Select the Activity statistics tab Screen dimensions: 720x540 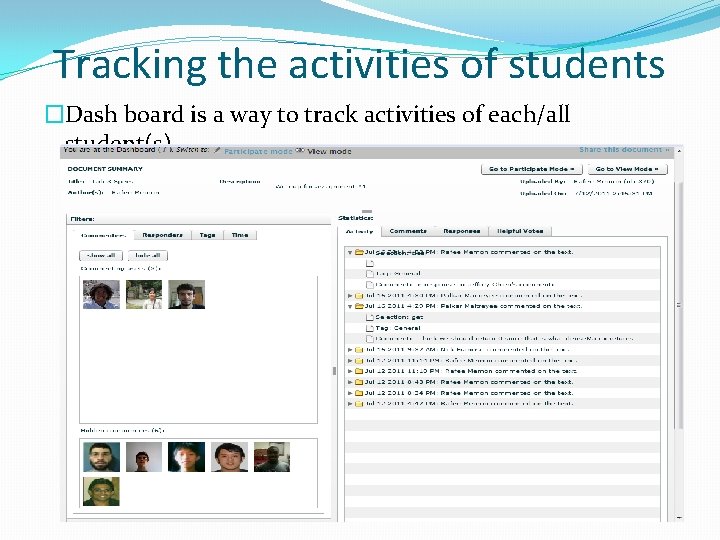coord(359,231)
